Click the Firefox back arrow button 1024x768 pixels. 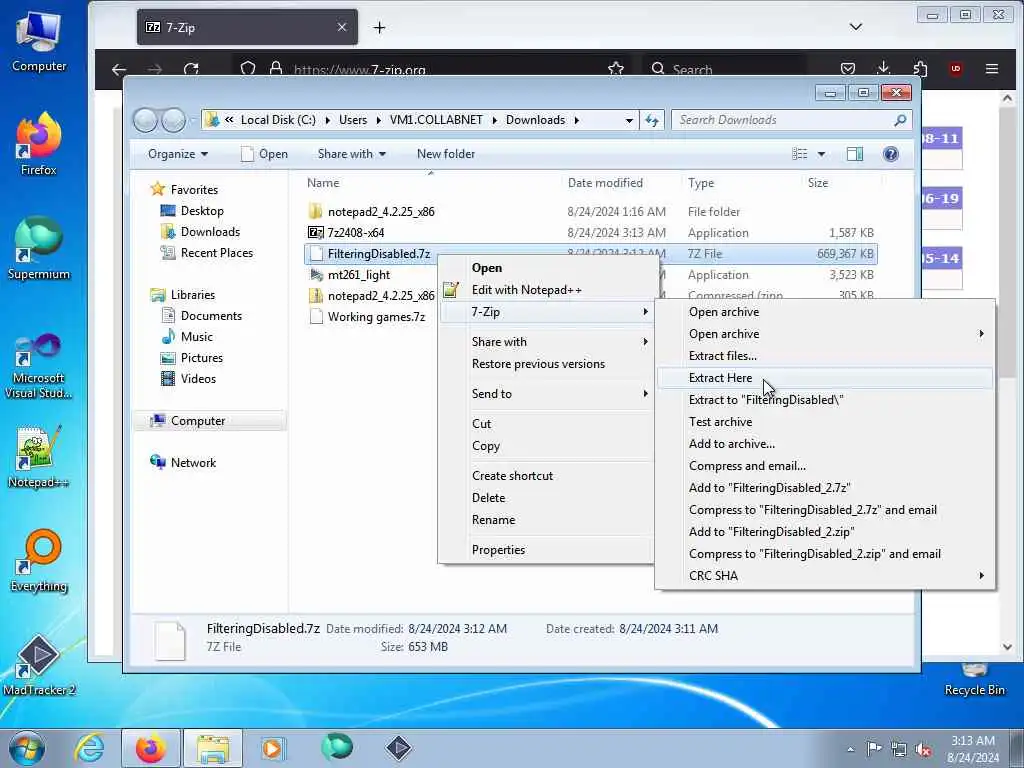pos(119,69)
